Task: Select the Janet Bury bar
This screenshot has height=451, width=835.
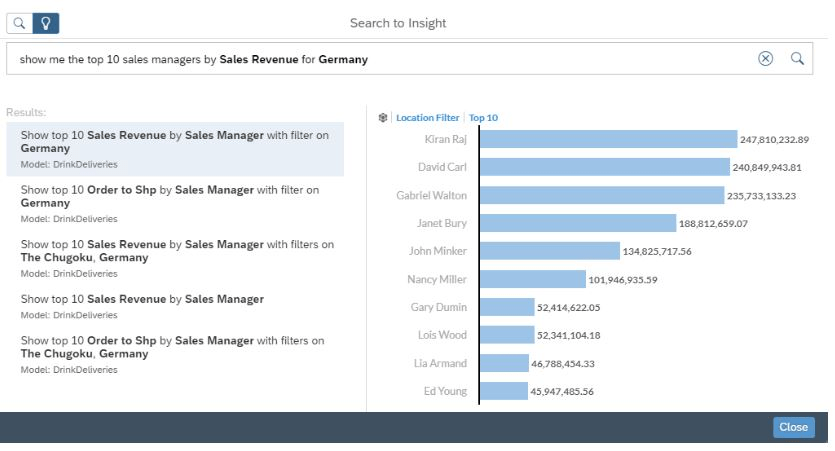Action: pos(578,223)
